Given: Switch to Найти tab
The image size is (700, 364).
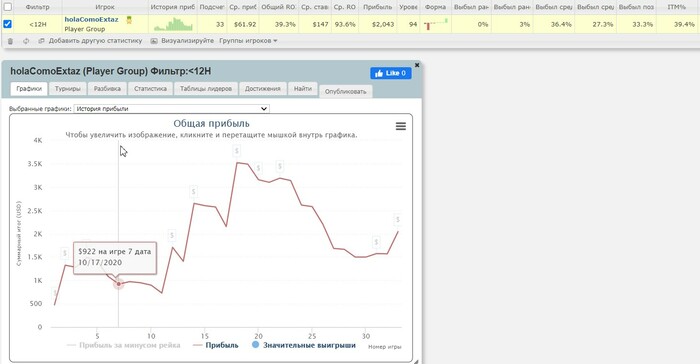Looking at the screenshot, I should pos(303,88).
